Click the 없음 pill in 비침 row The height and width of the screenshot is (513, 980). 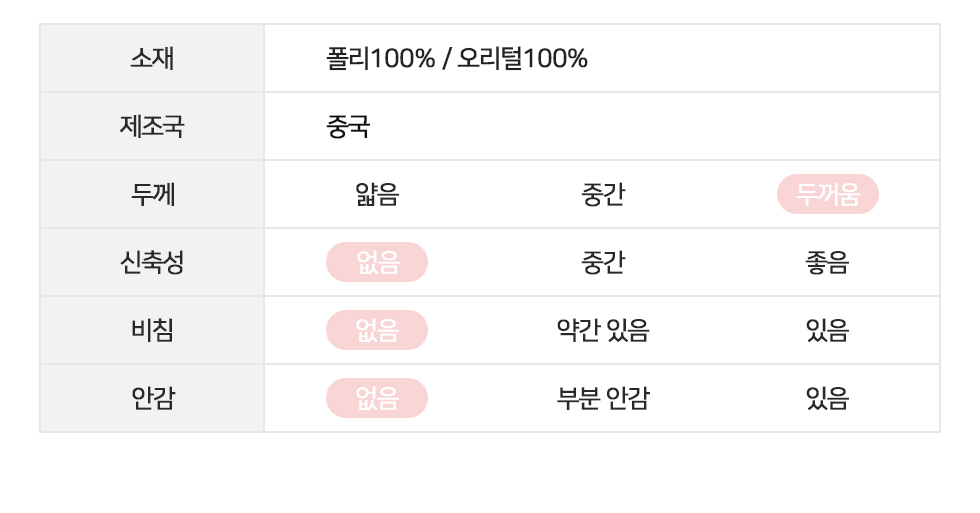click(377, 331)
